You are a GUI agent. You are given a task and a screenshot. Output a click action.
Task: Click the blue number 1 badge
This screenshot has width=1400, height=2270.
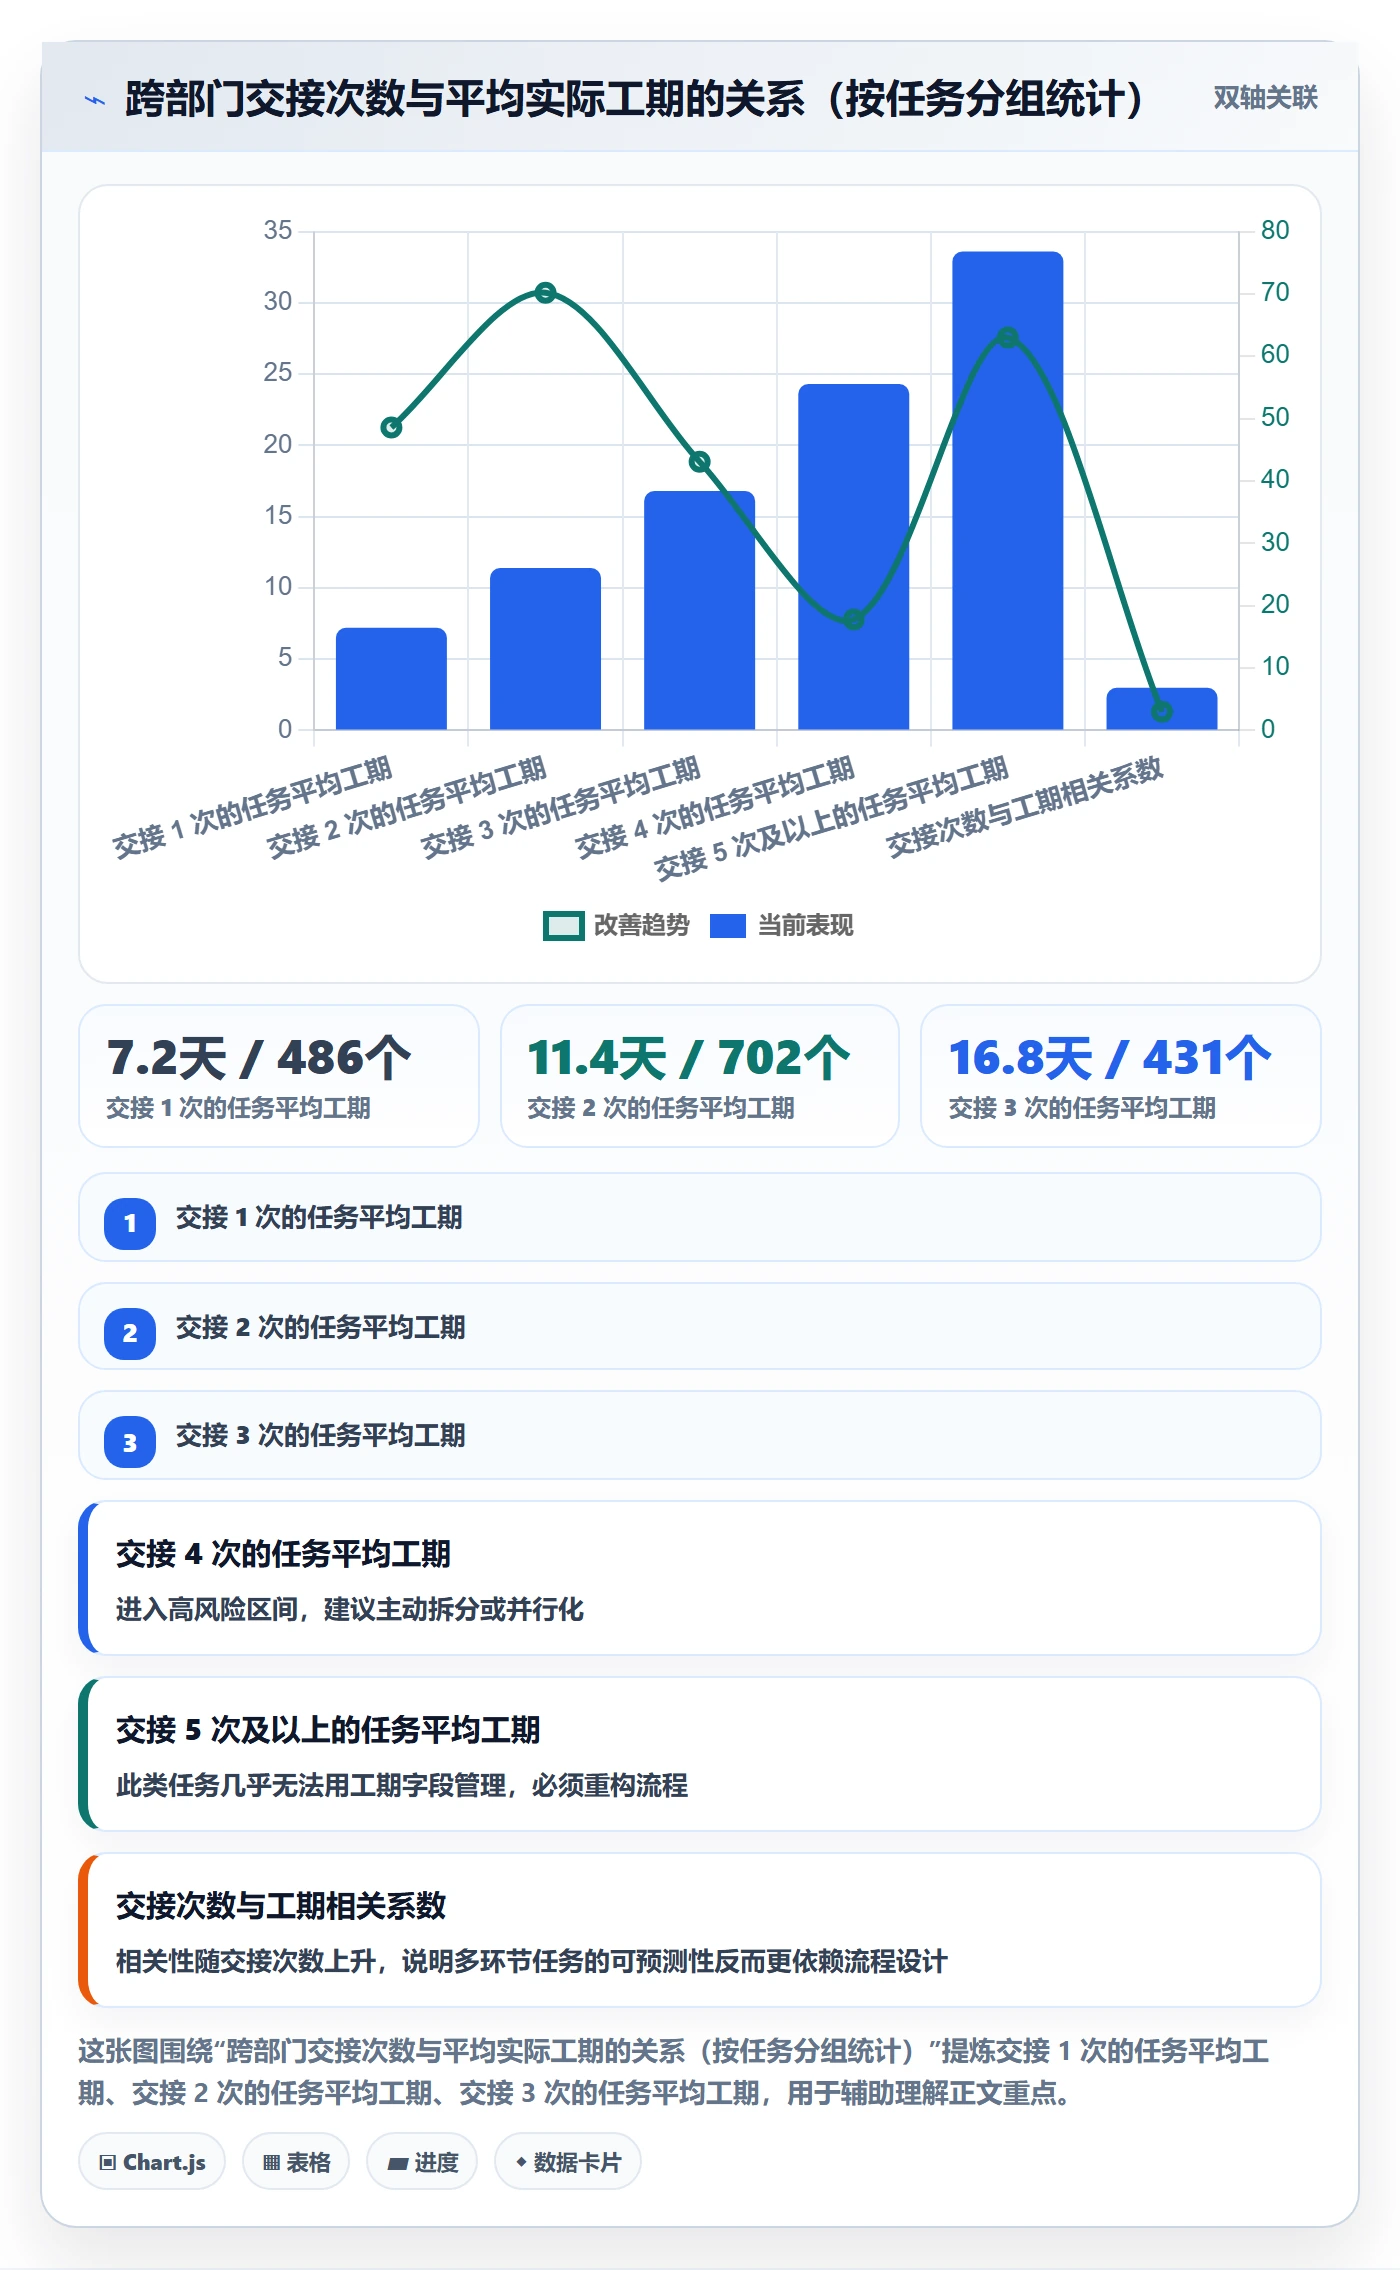130,1223
